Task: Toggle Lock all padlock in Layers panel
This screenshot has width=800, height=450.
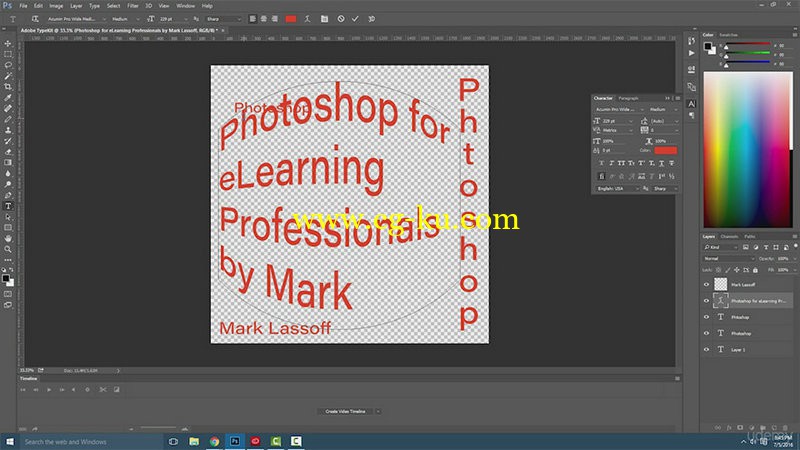Action: [x=755, y=270]
